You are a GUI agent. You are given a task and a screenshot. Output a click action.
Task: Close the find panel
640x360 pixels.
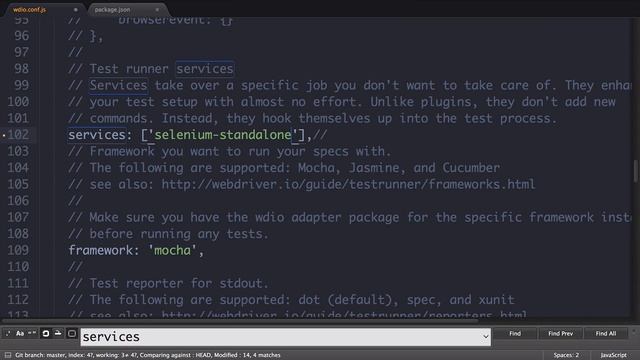click(634, 332)
